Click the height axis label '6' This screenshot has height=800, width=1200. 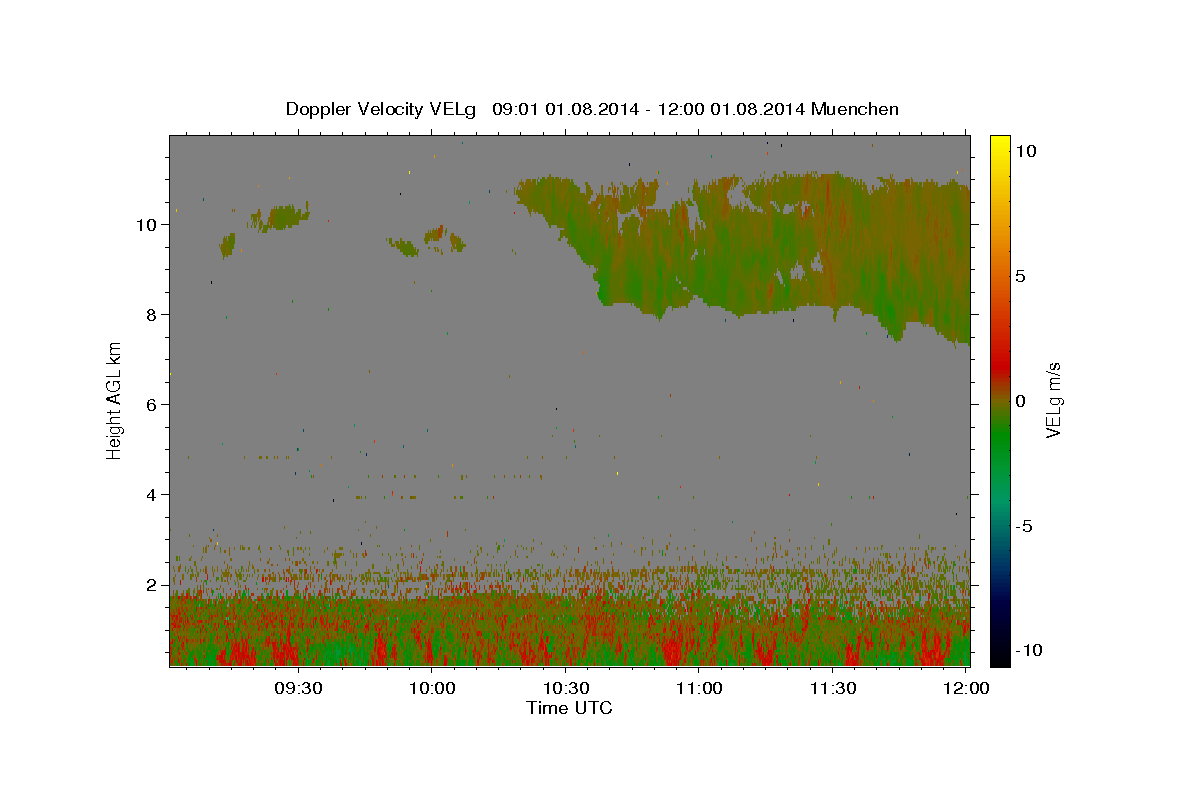[x=152, y=405]
